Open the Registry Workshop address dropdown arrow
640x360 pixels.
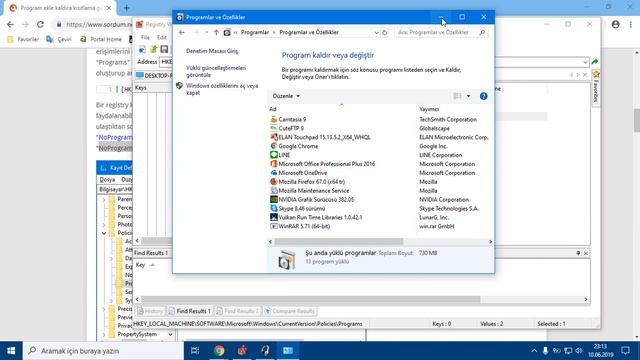[x=585, y=62]
